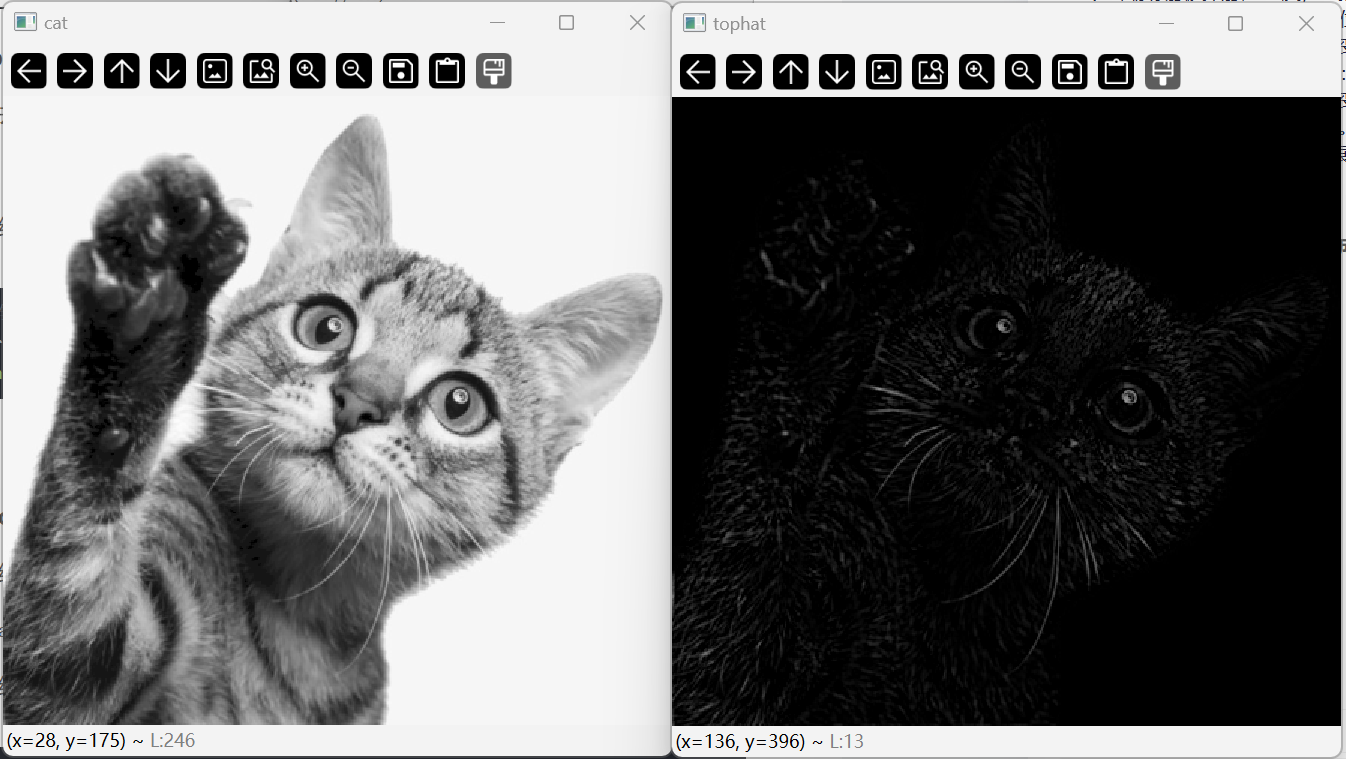The image size is (1346, 759).
Task: Pan down in tophat window
Action: (837, 72)
